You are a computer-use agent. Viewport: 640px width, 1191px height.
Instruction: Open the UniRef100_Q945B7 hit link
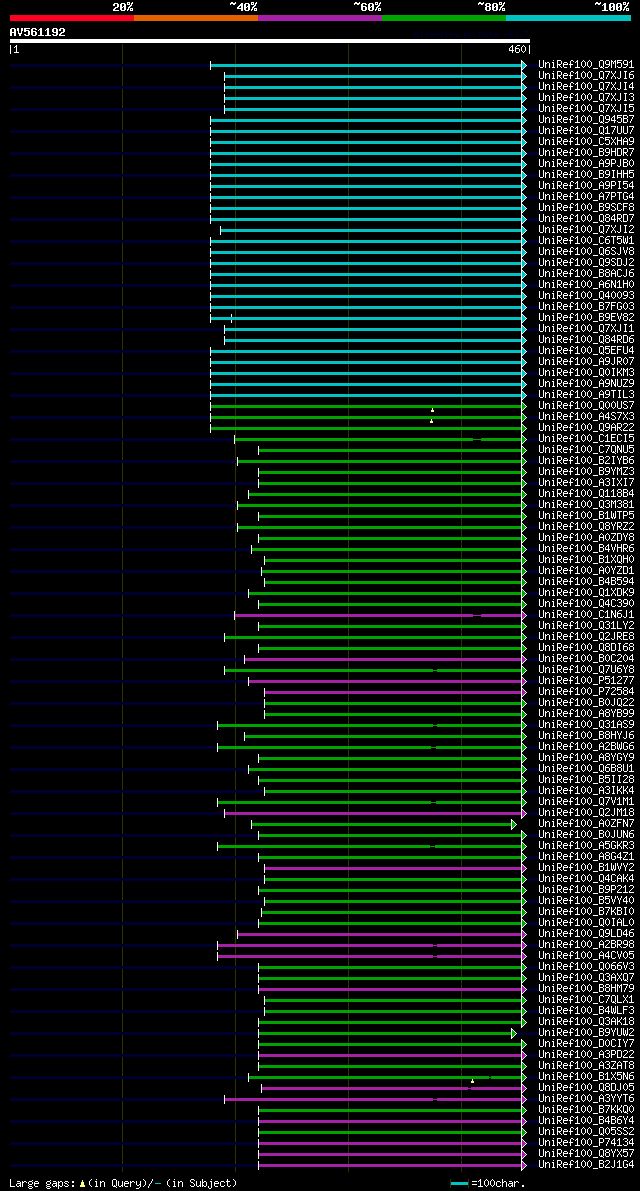[x=586, y=120]
